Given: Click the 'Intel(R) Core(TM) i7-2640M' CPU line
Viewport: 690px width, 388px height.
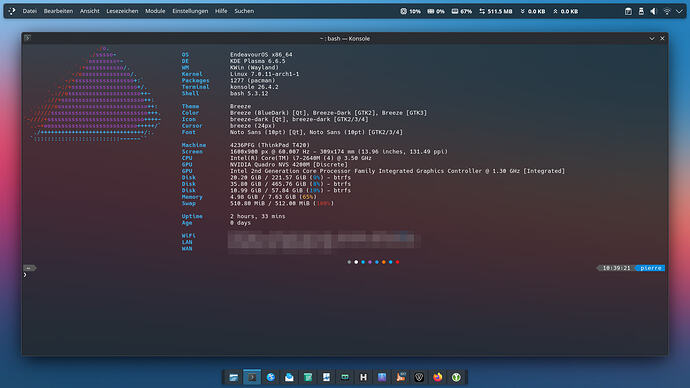Looking at the screenshot, I should pos(301,158).
